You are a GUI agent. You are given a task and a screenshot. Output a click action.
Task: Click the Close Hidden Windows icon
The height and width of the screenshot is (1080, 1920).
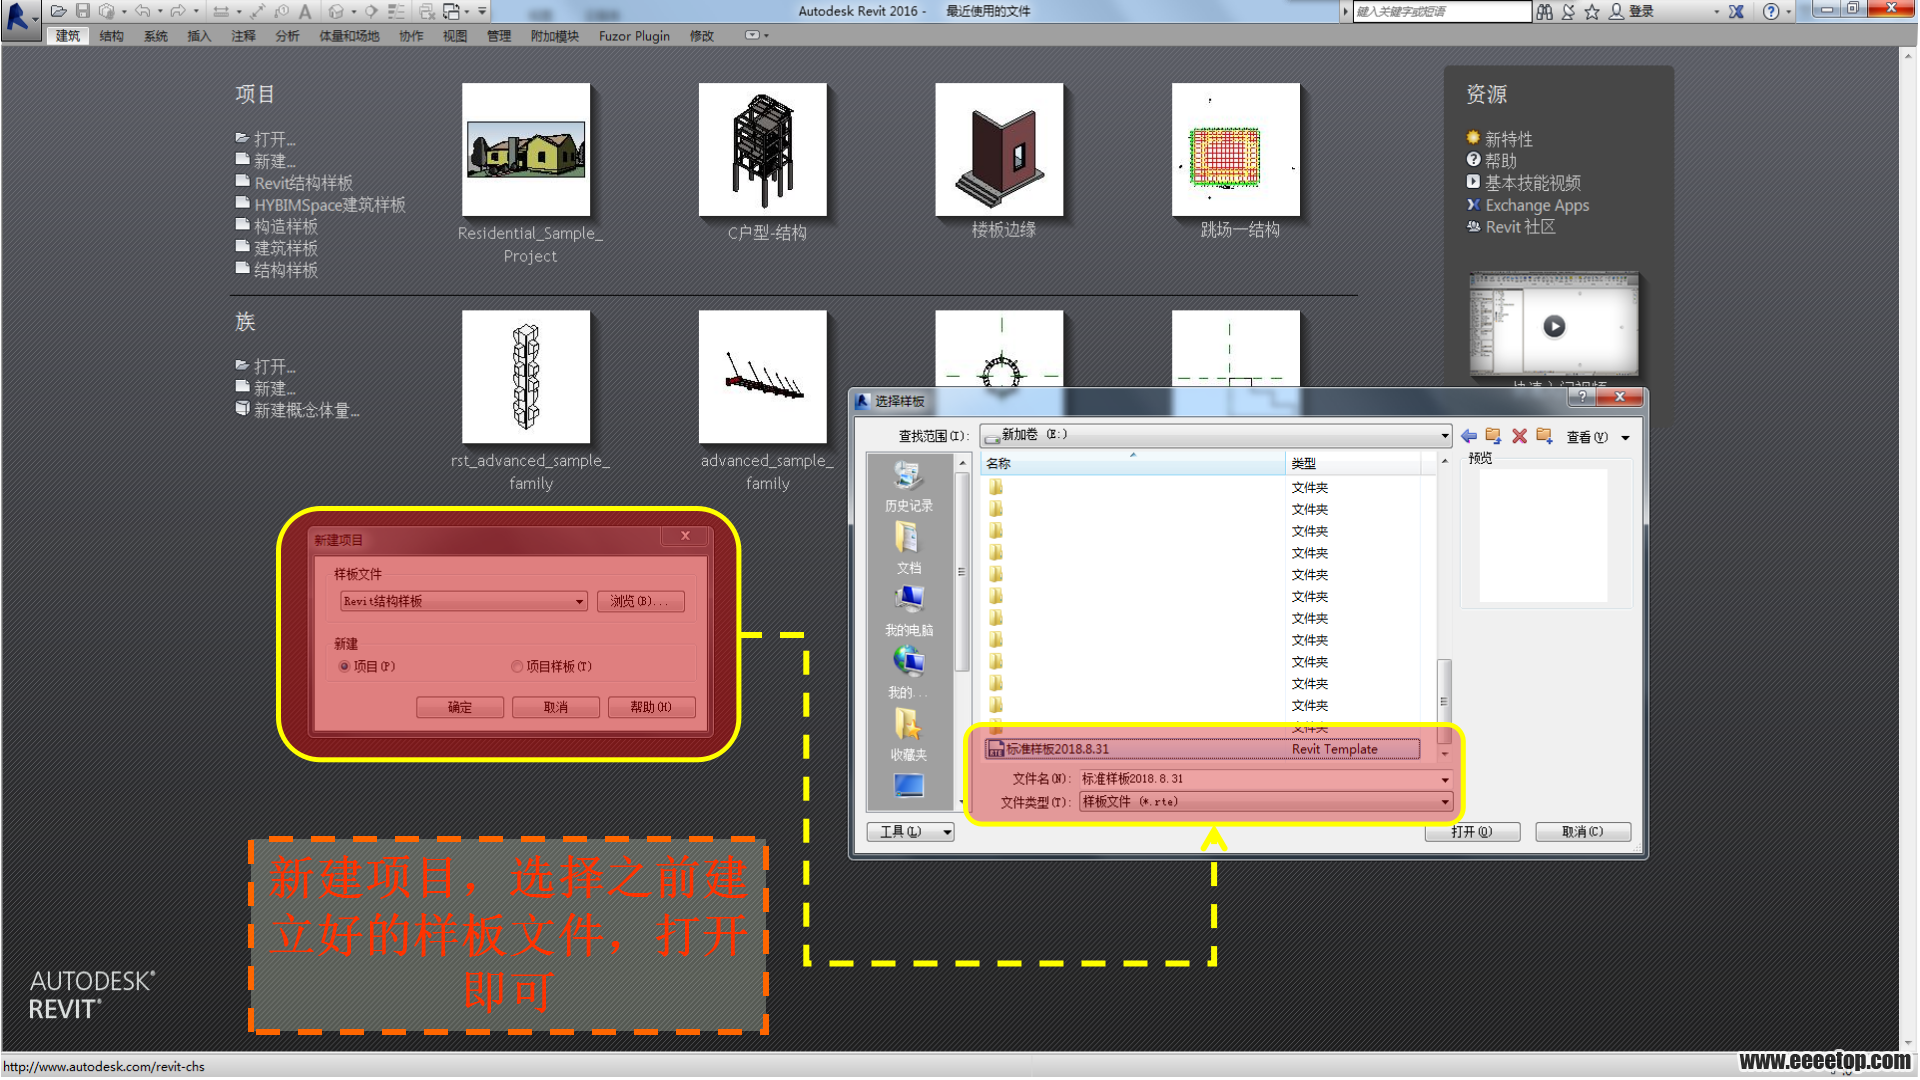coord(427,11)
